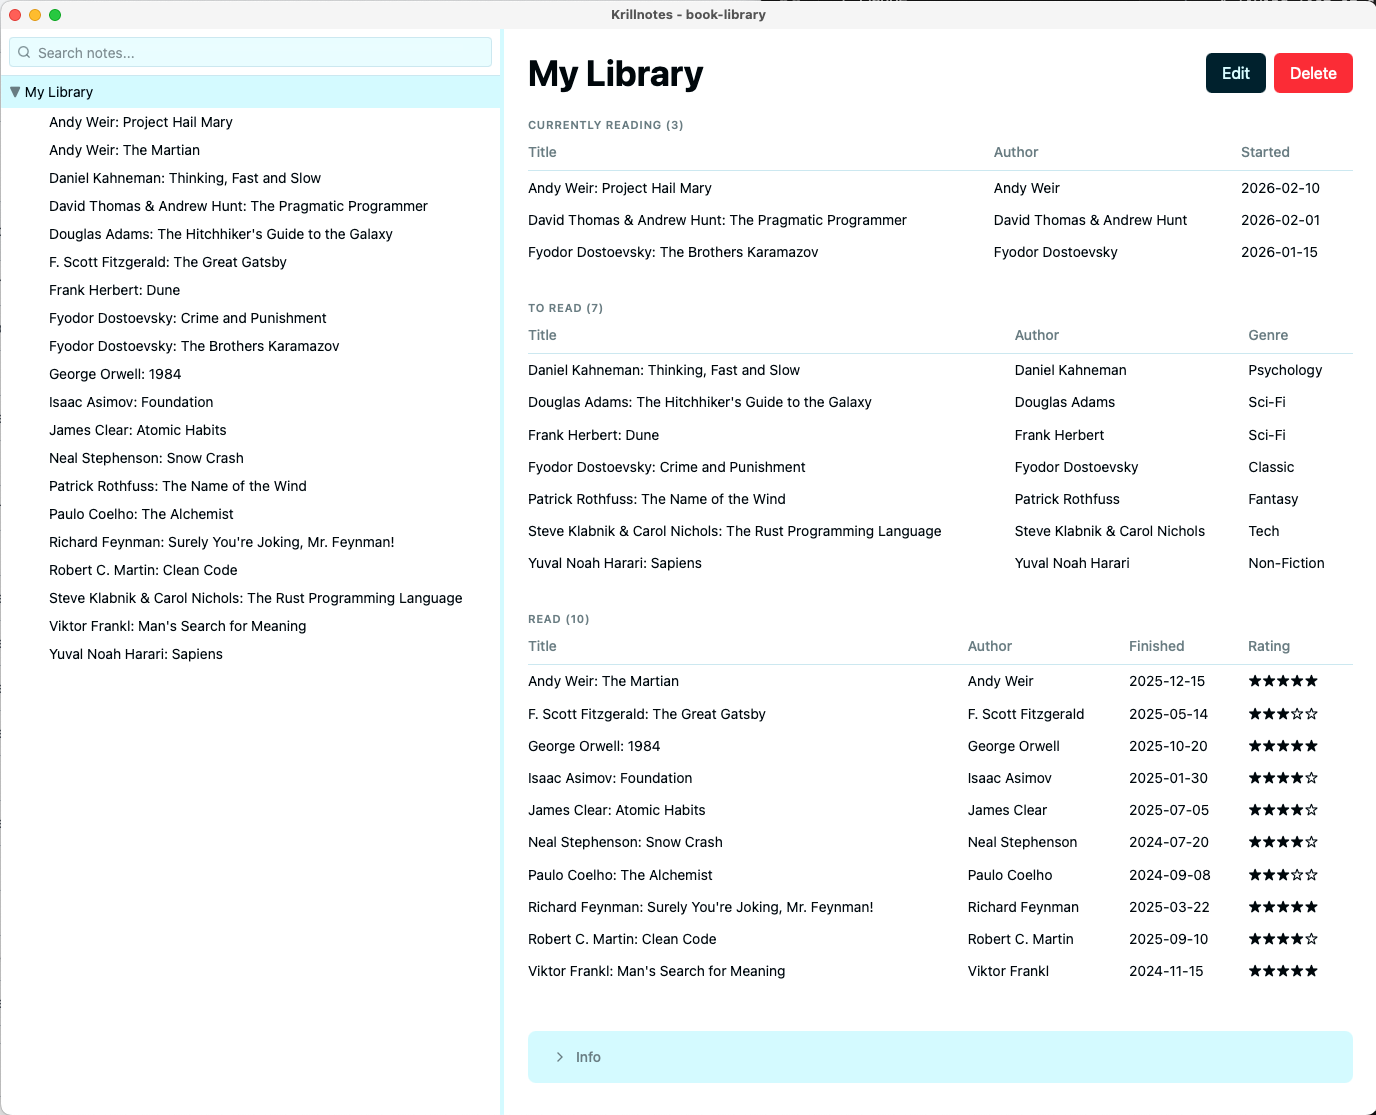
Task: Click the five-star rating for The Martian
Action: [1283, 681]
